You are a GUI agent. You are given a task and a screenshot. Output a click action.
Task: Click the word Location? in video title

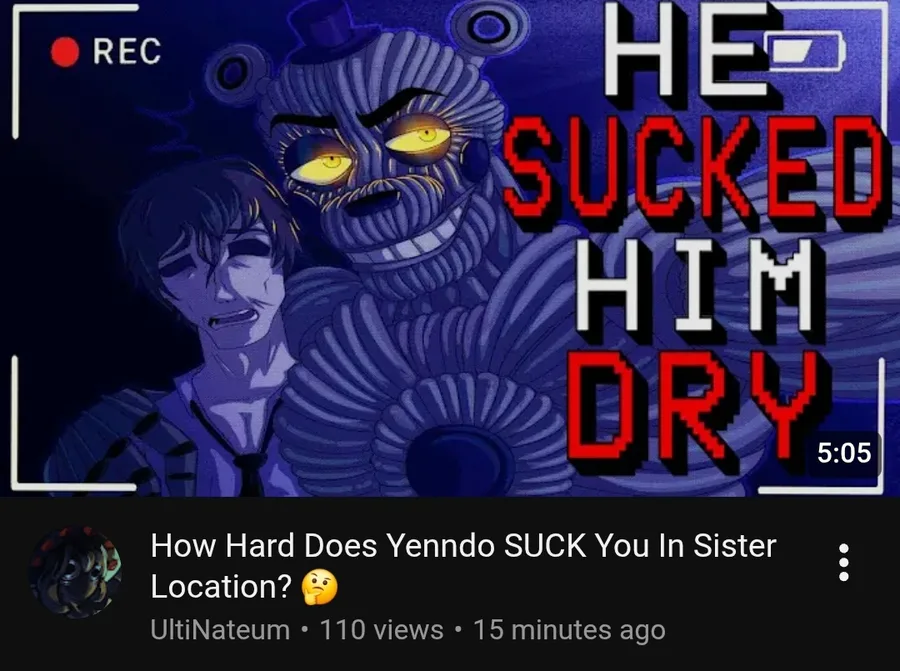pyautogui.click(x=221, y=587)
